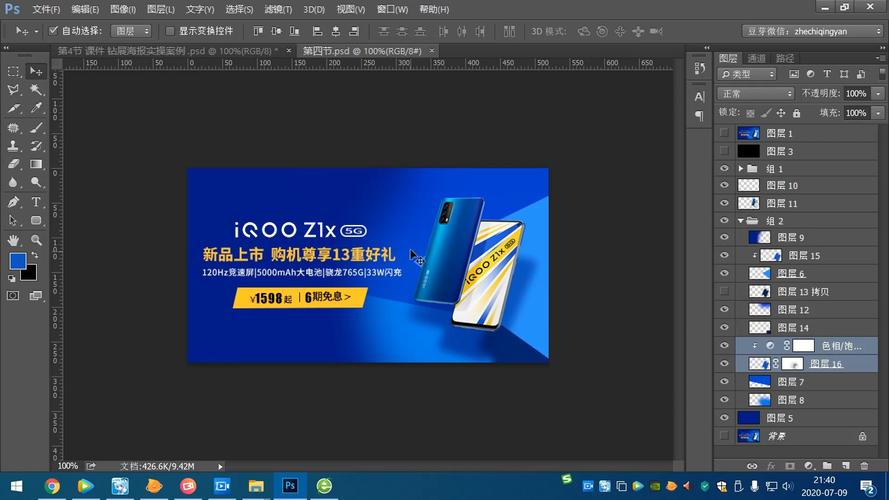Select the Rectangular Marquee tool
Image resolution: width=889 pixels, height=500 pixels.
click(x=14, y=71)
